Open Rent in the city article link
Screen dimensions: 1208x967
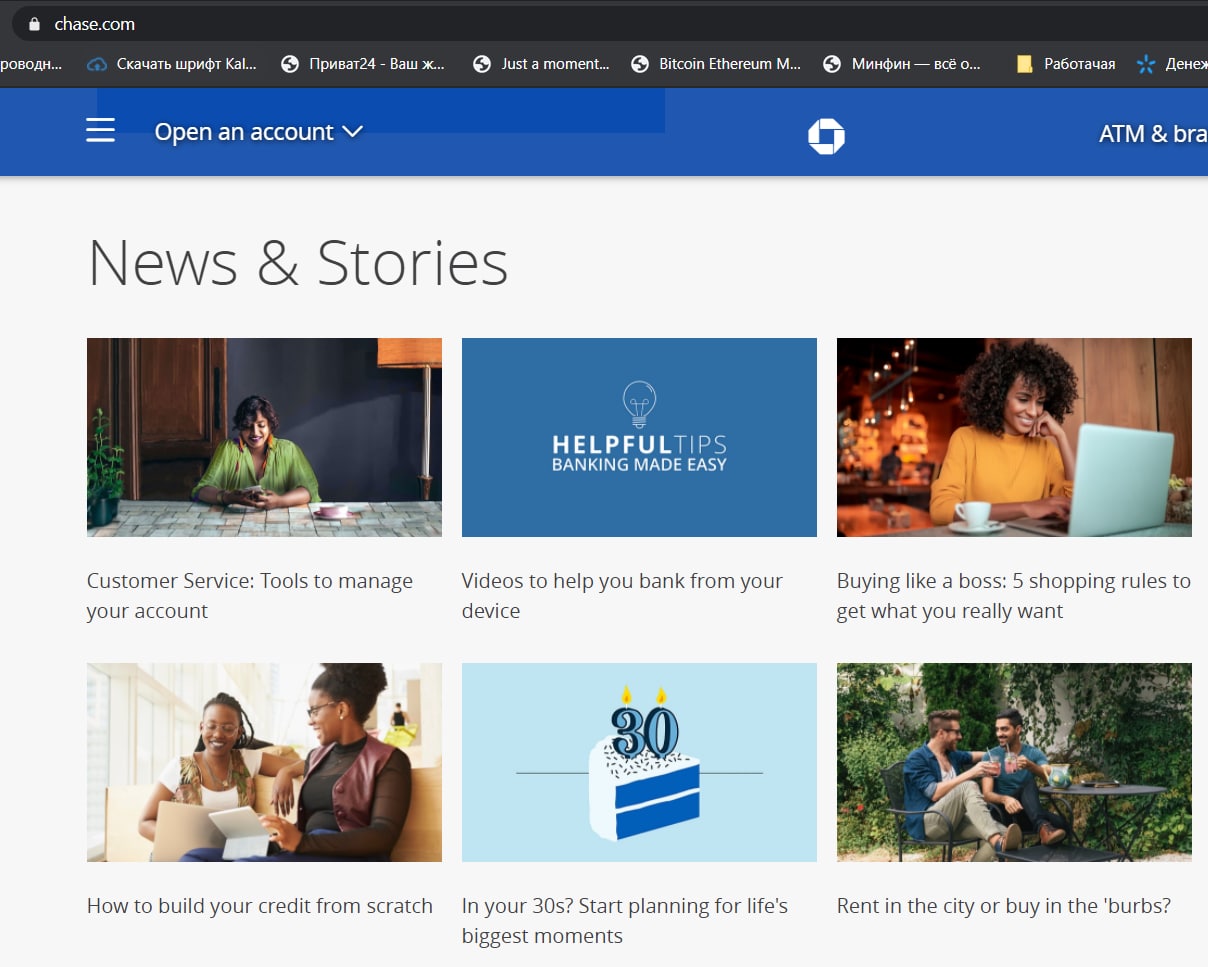(x=1004, y=906)
